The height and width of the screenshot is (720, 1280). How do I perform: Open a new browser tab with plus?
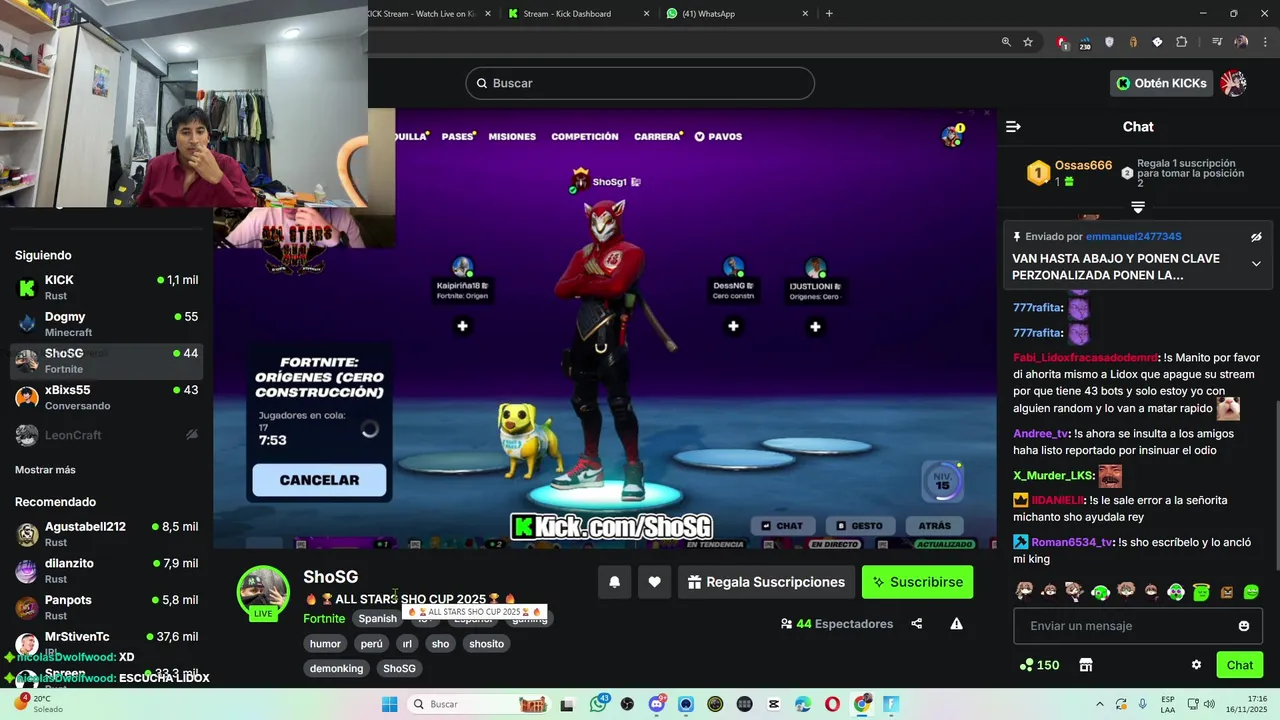[829, 13]
